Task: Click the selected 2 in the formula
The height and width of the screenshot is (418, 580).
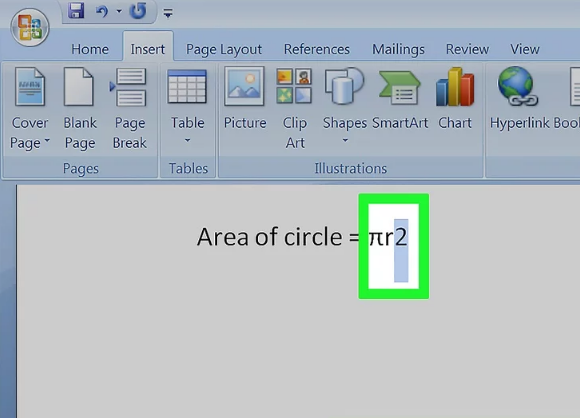Action: click(401, 237)
